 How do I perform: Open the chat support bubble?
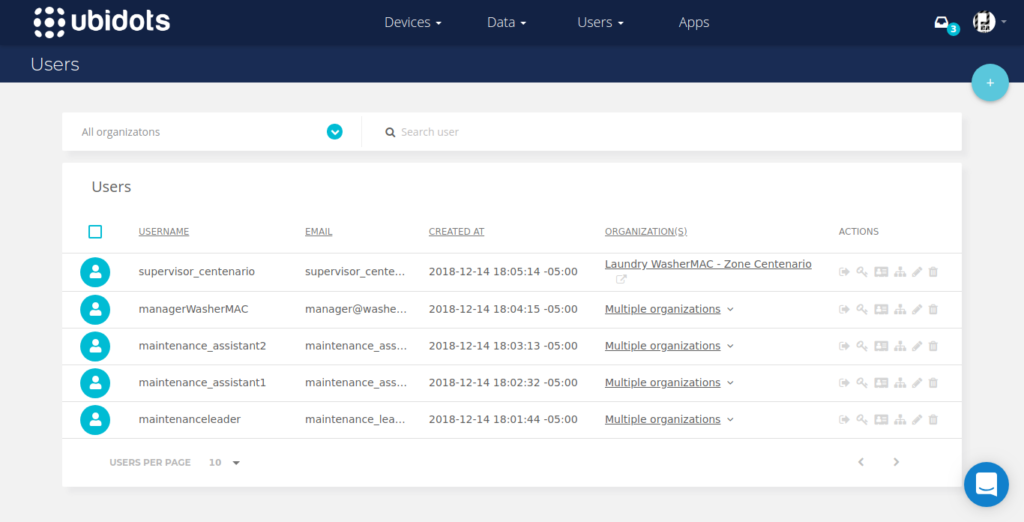986,484
